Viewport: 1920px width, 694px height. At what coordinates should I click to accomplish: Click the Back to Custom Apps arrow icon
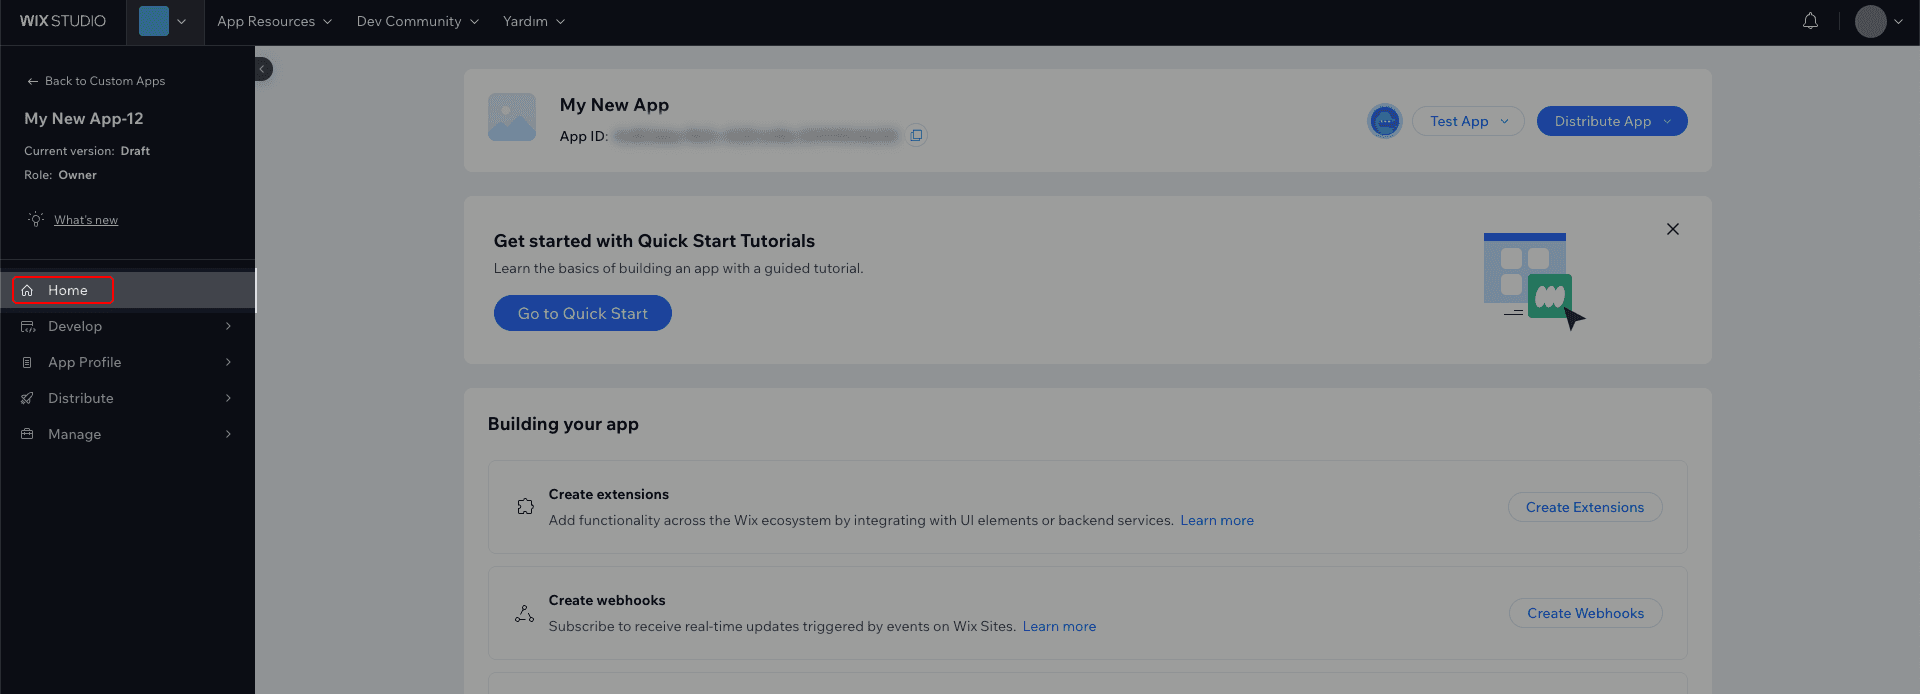(x=33, y=81)
